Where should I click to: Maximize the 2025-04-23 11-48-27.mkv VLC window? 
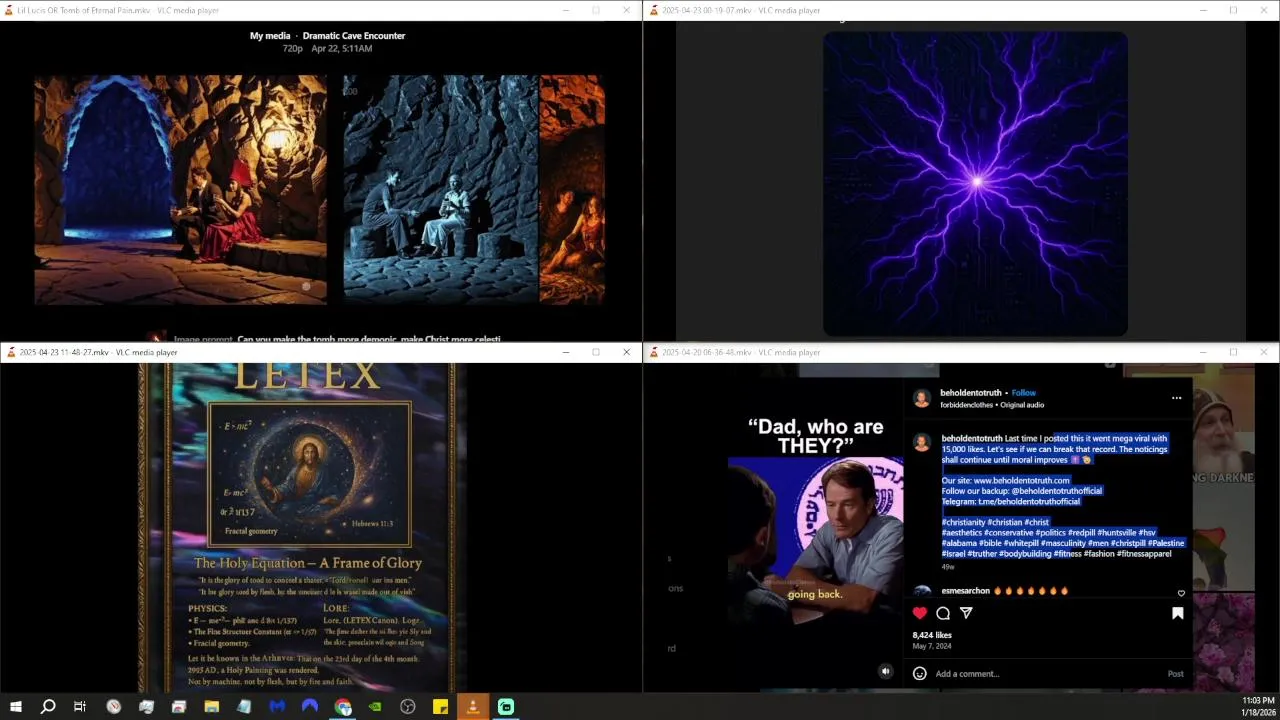click(x=596, y=352)
